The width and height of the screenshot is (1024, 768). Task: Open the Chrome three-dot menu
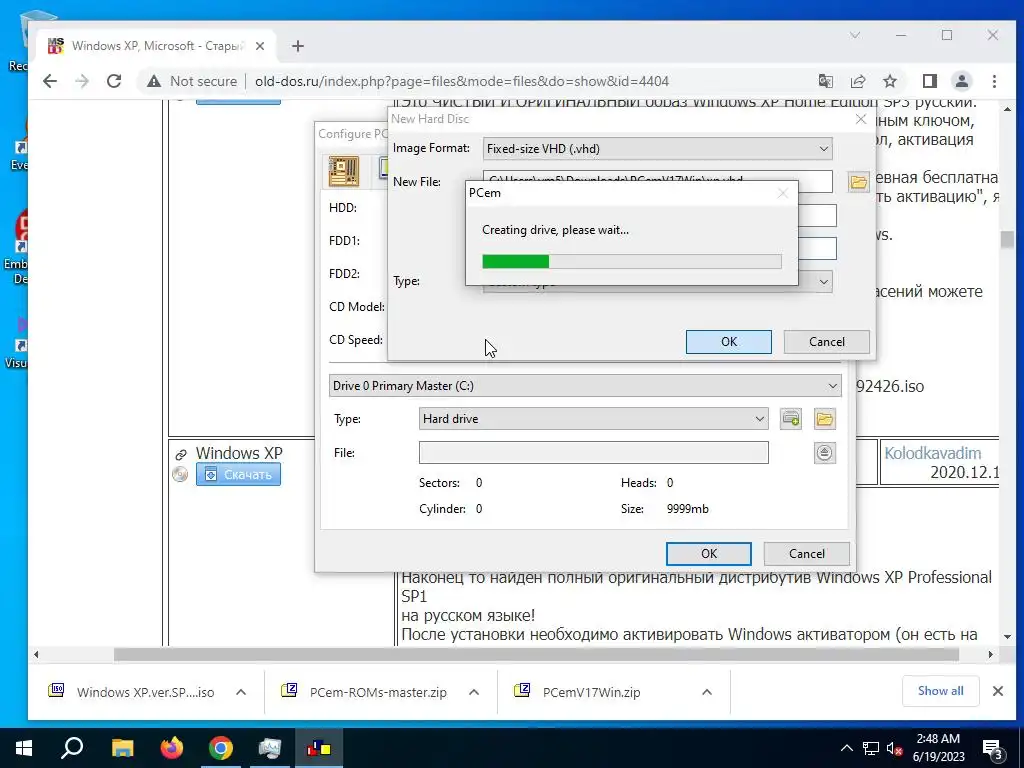point(994,81)
